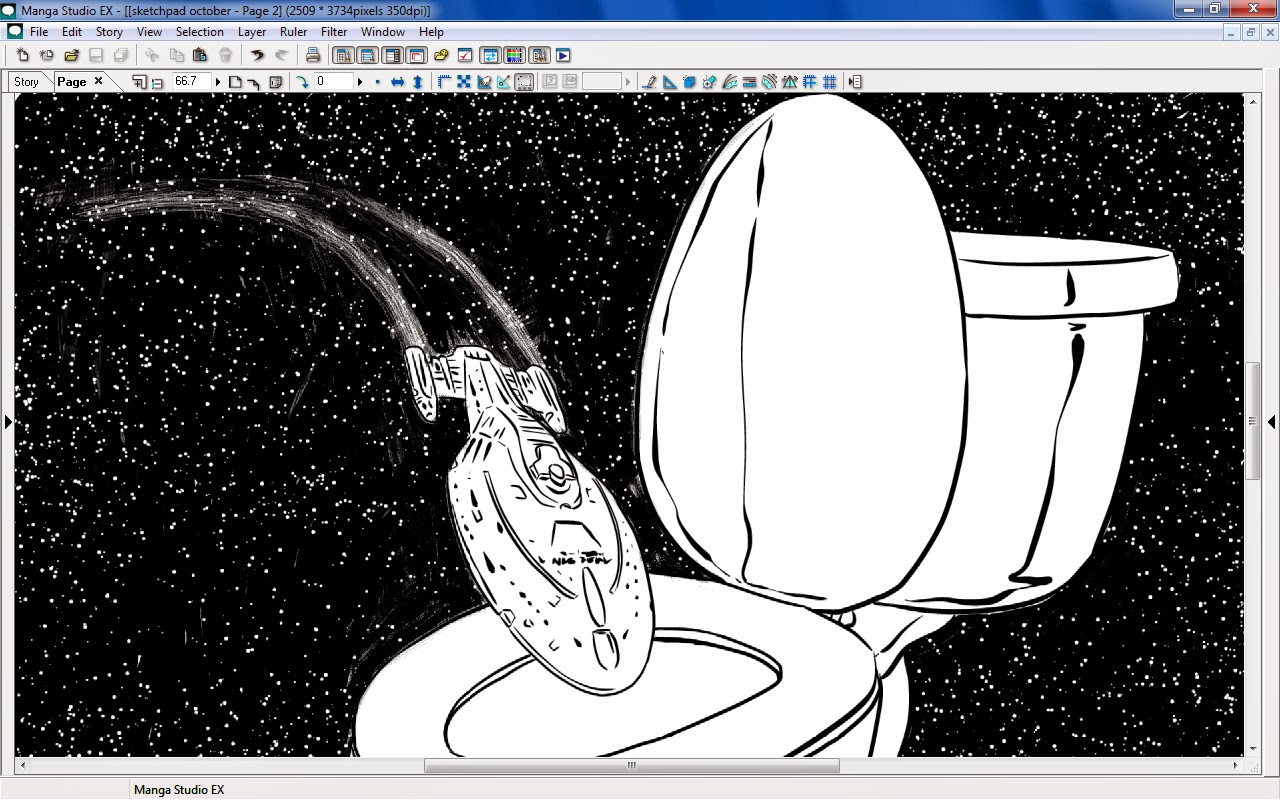The image size is (1280, 800).
Task: Click the pen-on-line ruler icon
Action: (649, 82)
